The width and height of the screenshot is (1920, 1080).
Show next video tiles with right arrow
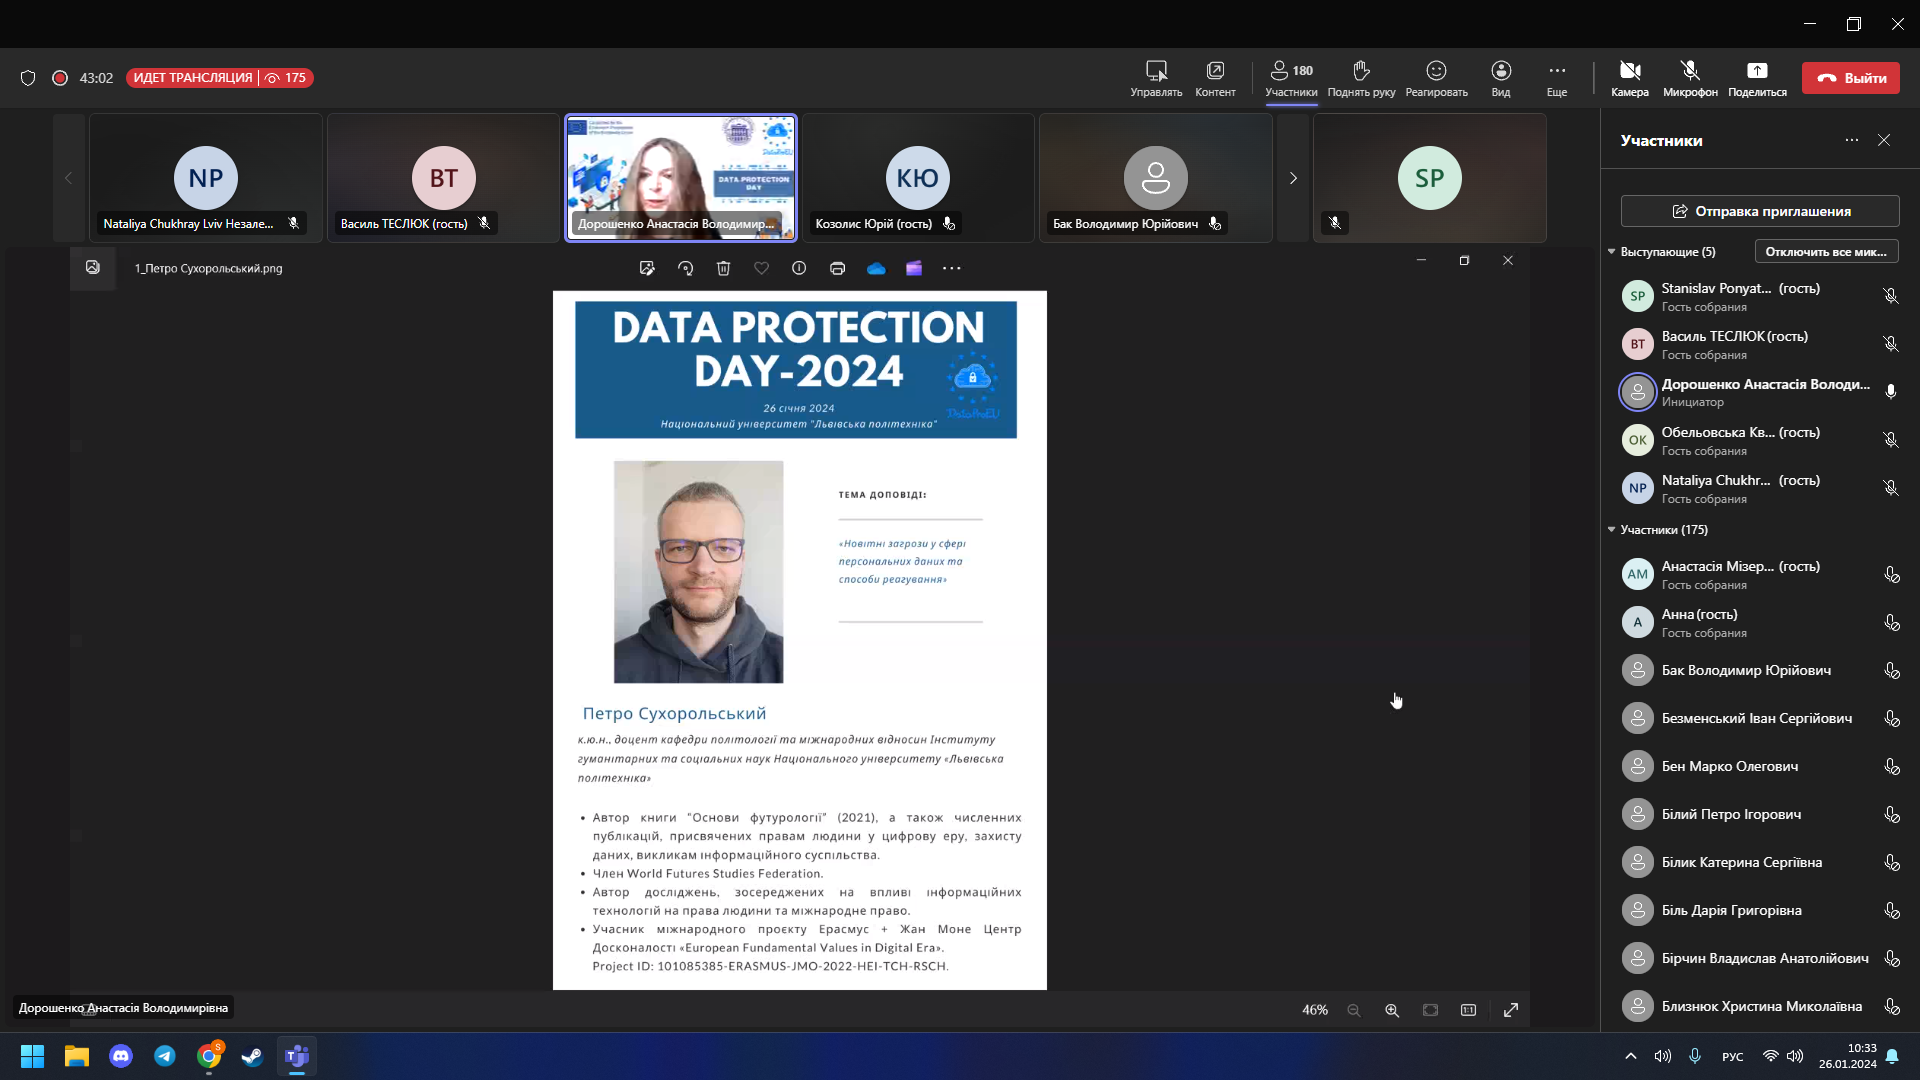click(1292, 178)
